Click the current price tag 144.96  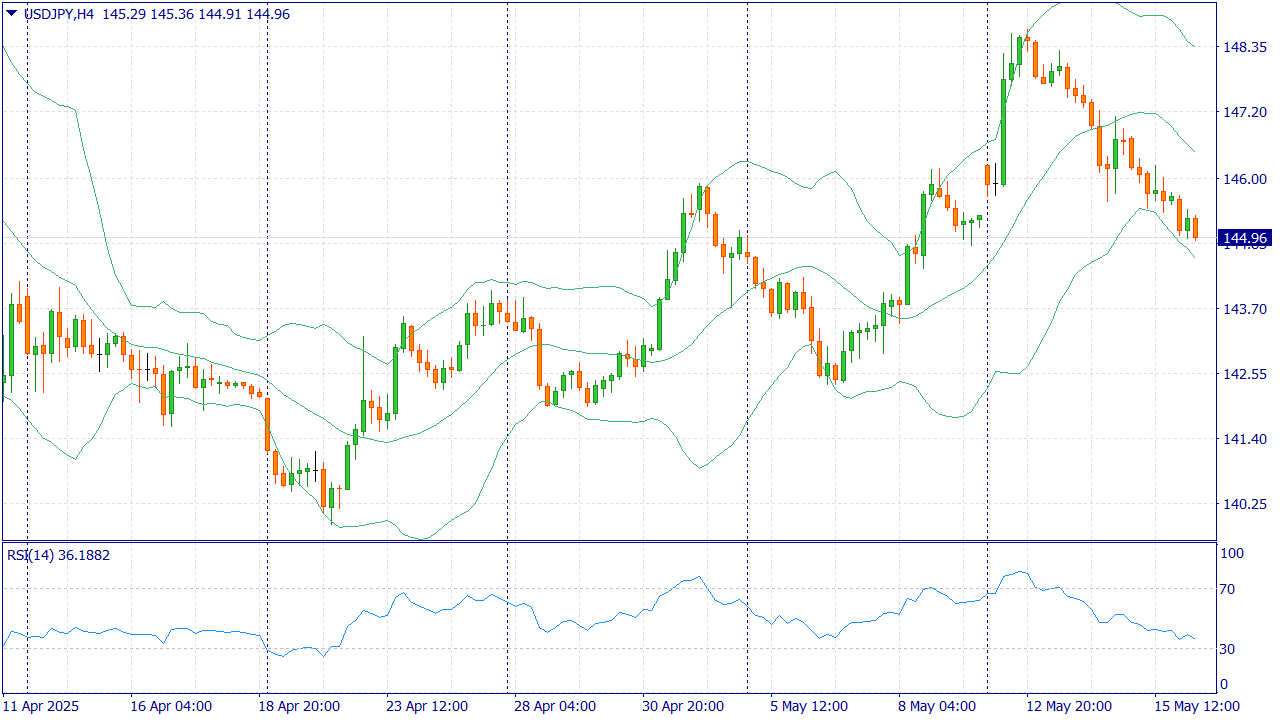tap(1244, 238)
